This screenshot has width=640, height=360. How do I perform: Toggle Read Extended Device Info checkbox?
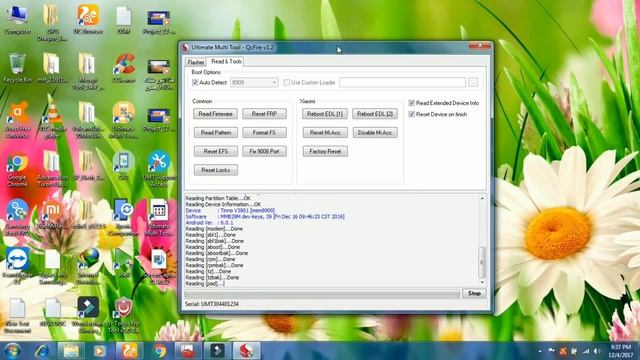[411, 103]
